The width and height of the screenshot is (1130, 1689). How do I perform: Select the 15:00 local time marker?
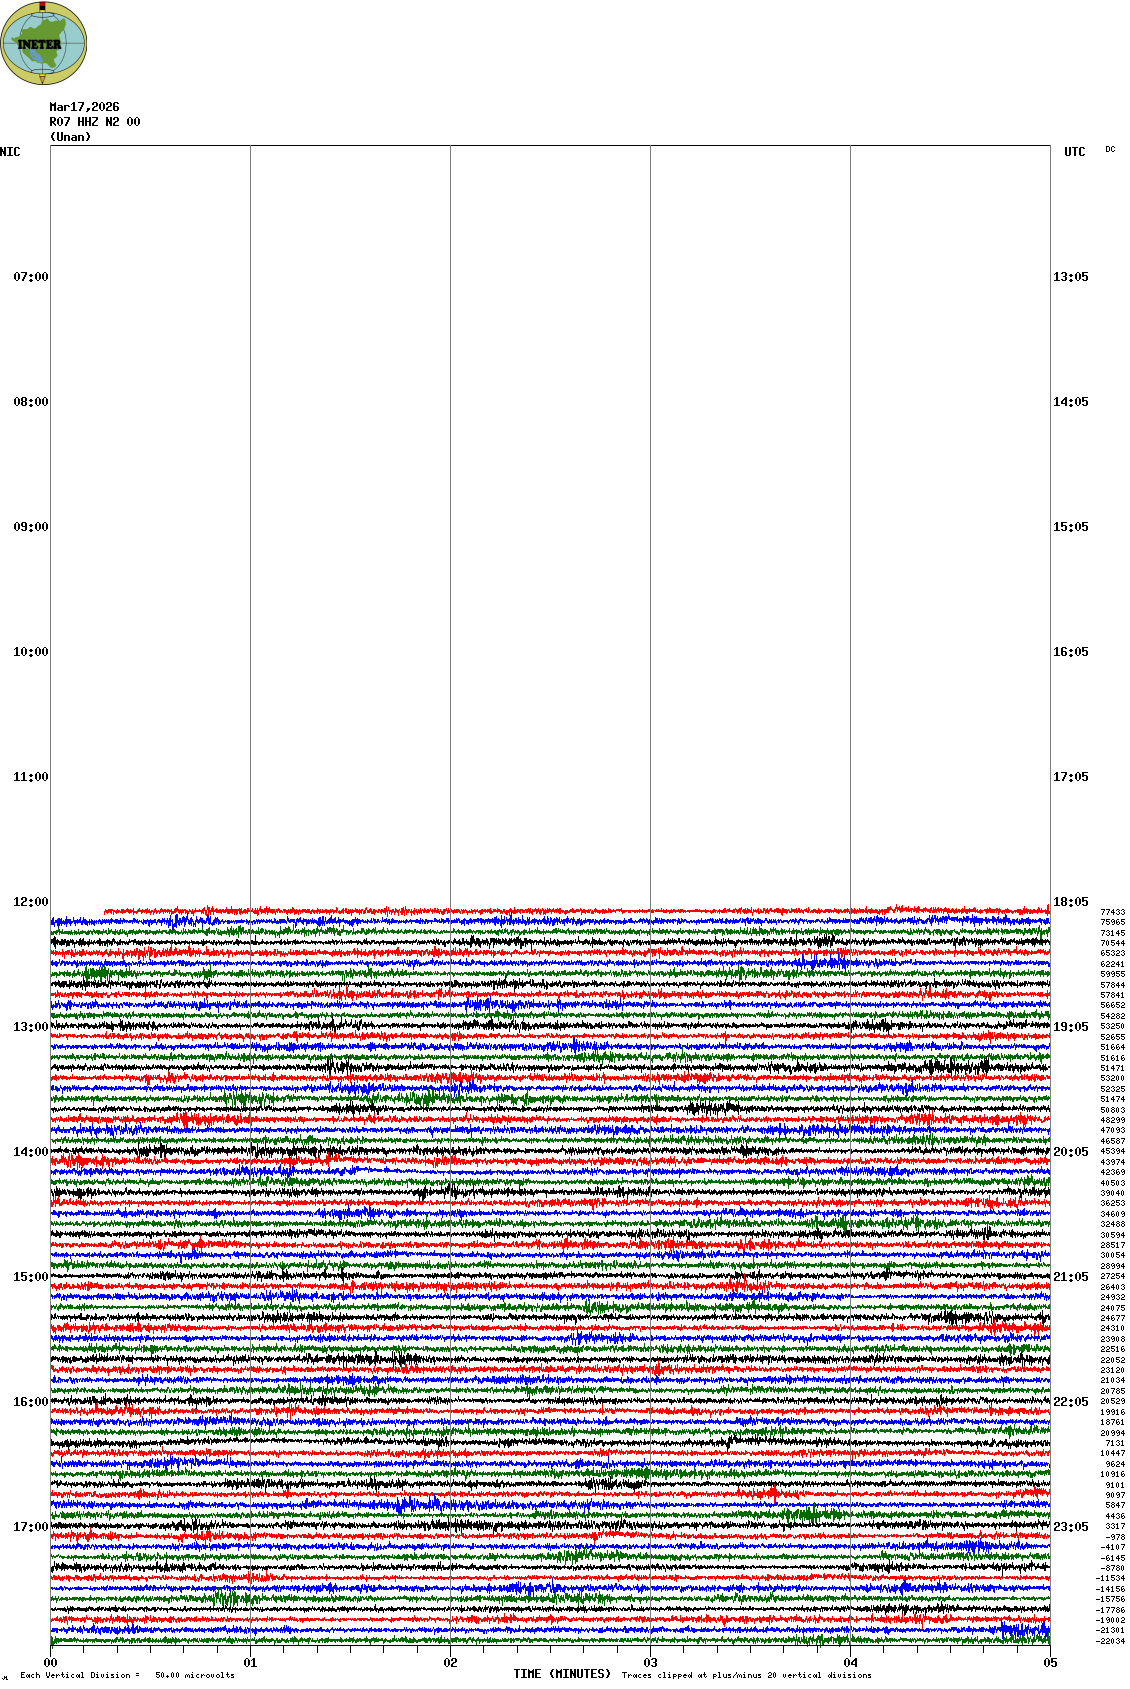click(30, 1277)
